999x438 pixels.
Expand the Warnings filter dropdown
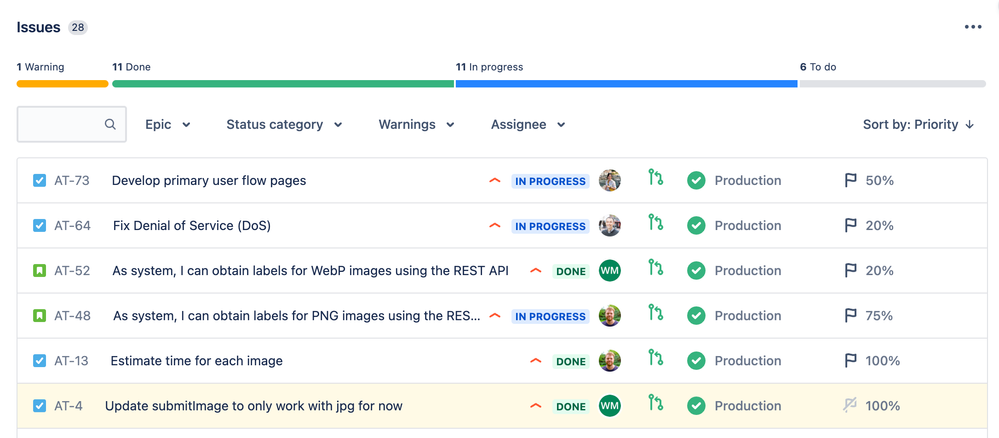coord(417,124)
